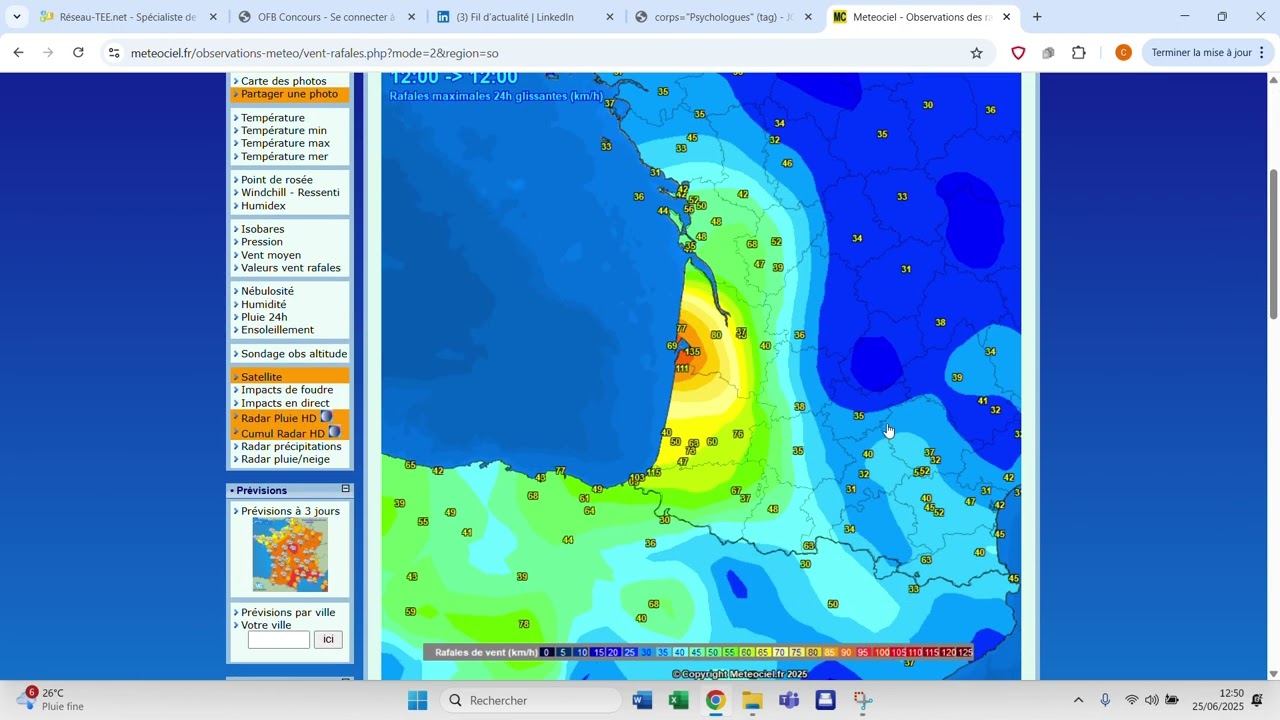This screenshot has width=1280, height=720.
Task: Open Word from the taskbar
Action: (x=642, y=700)
